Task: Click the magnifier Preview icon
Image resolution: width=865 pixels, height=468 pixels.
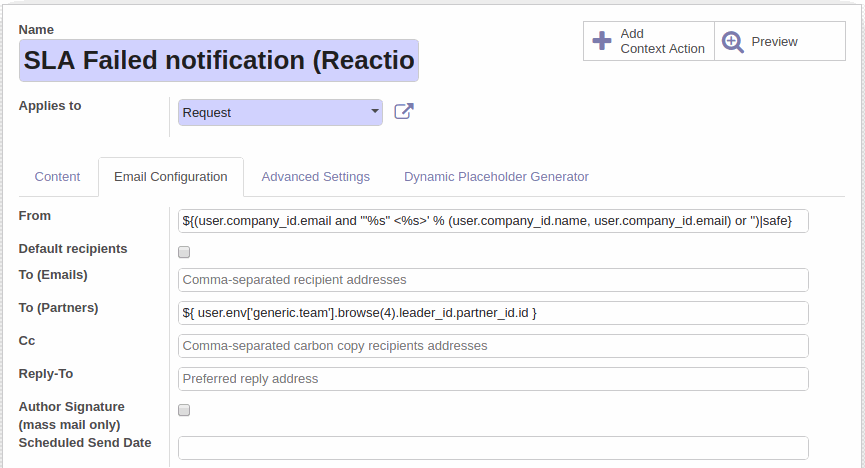Action: point(733,42)
